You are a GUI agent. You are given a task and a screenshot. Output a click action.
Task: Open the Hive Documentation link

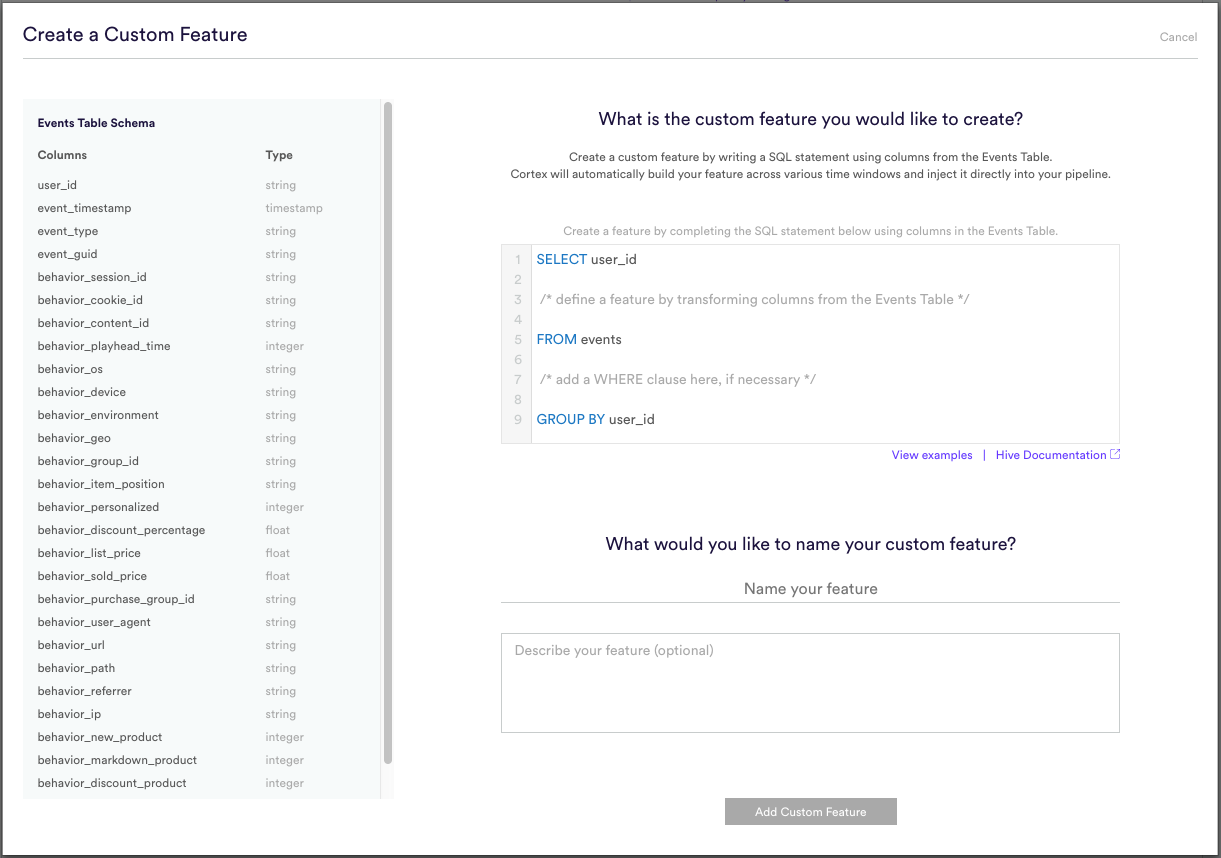coord(1051,455)
